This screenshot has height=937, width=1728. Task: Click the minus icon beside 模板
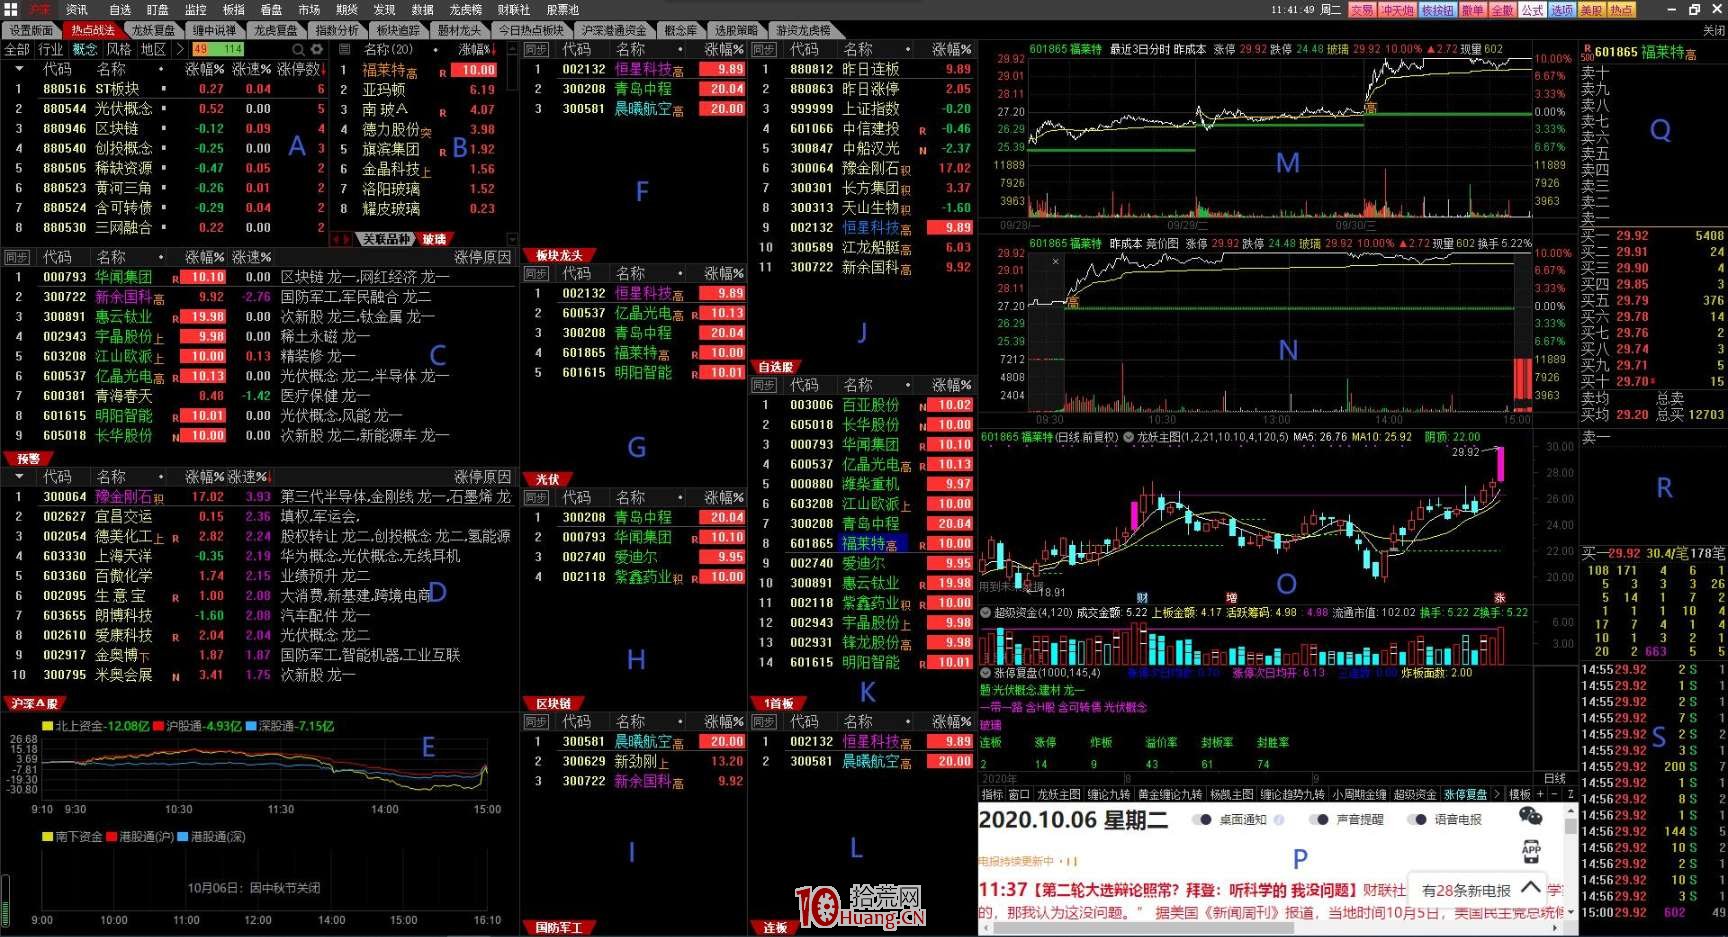(x=1556, y=794)
